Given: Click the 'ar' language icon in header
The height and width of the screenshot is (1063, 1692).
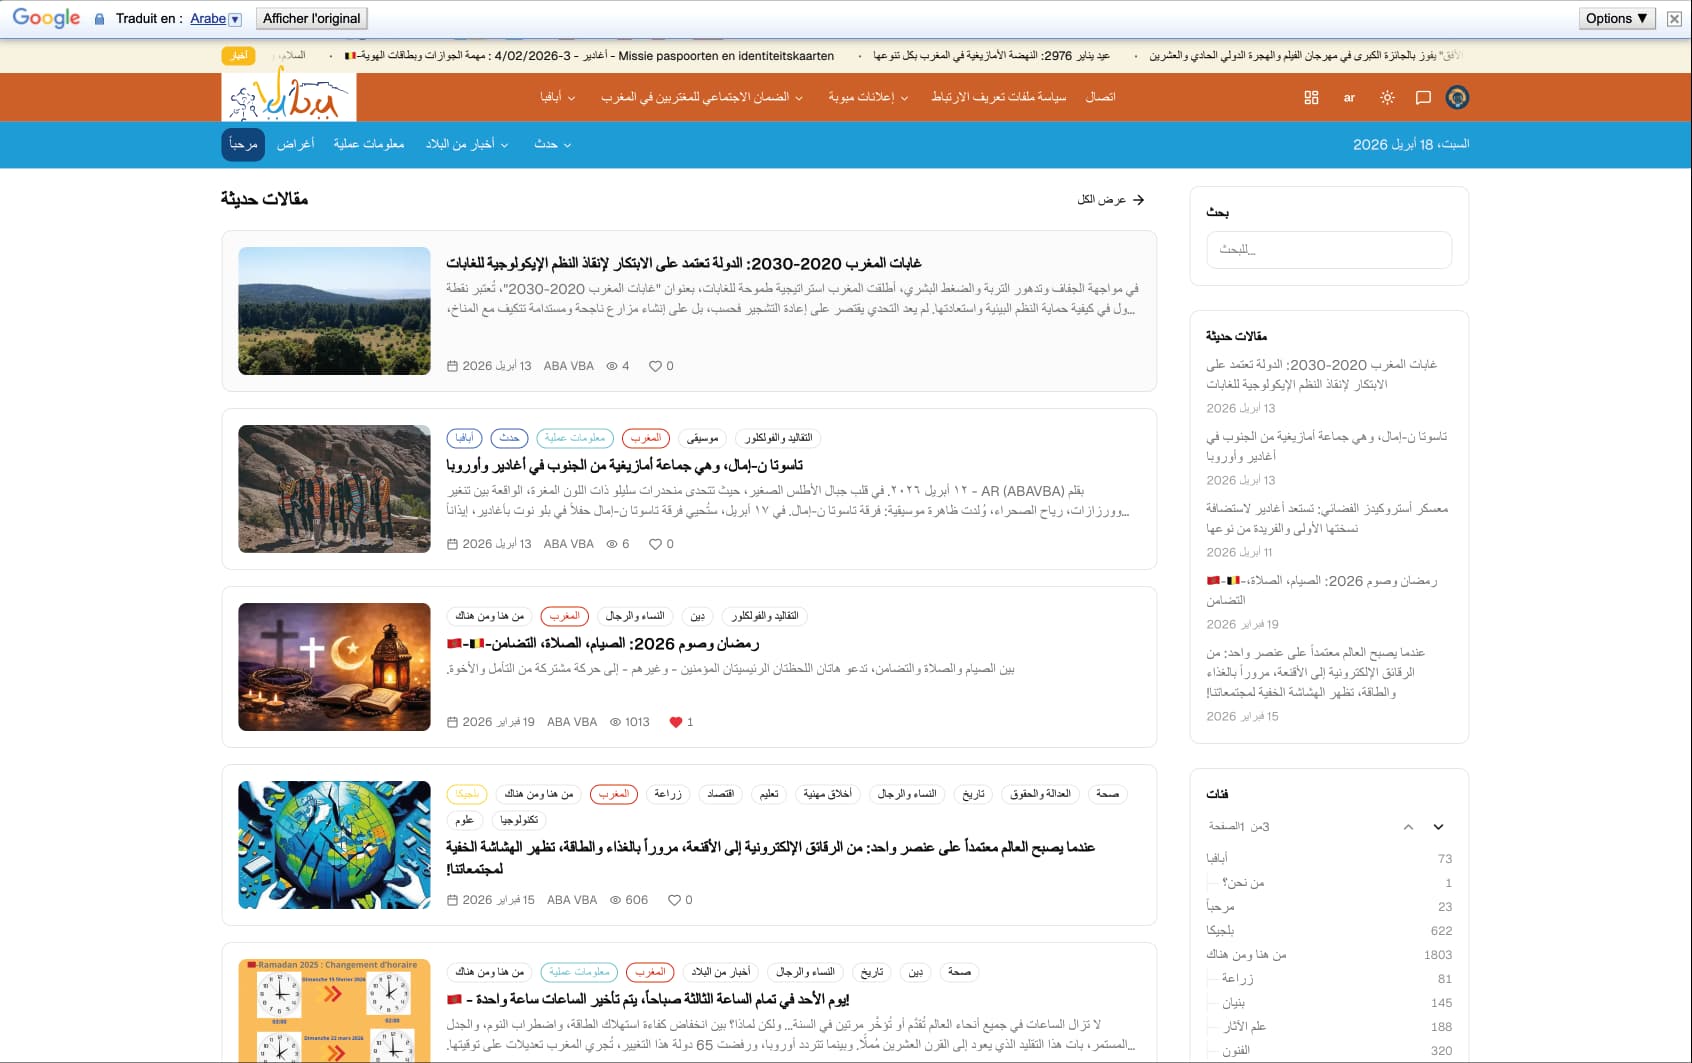Looking at the screenshot, I should (x=1349, y=97).
